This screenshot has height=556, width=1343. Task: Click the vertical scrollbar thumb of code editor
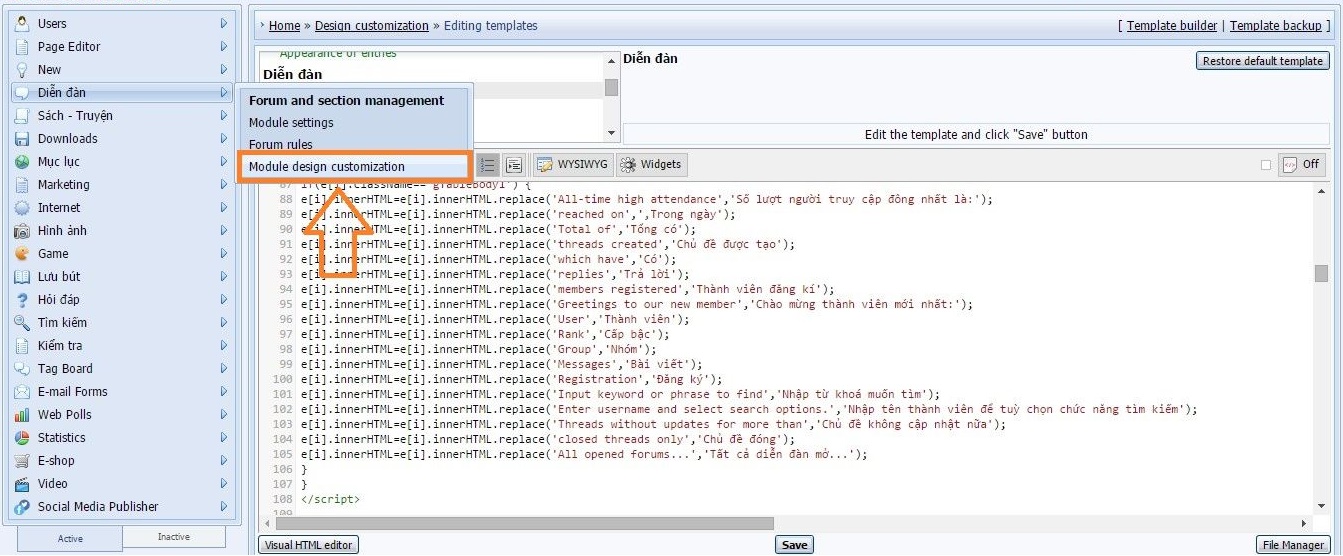click(x=1321, y=273)
